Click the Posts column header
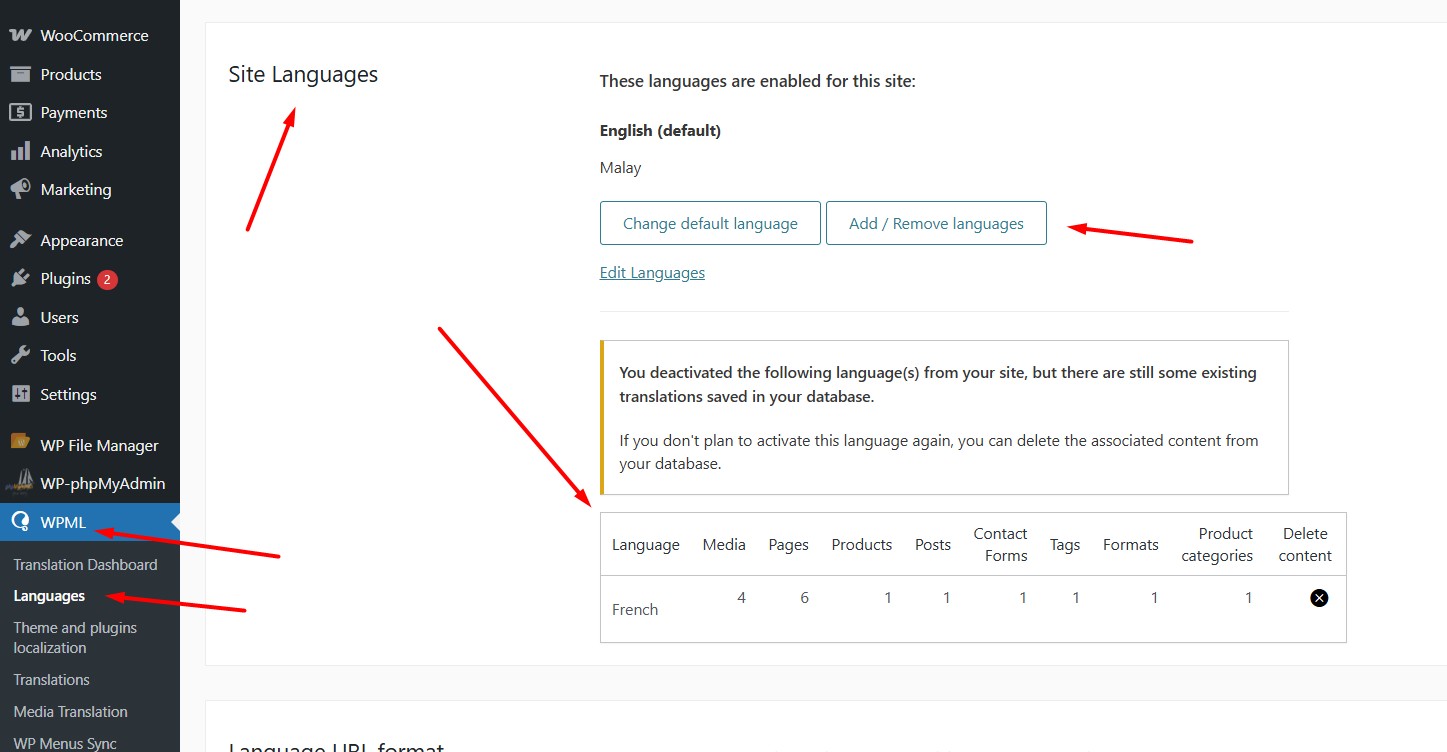Viewport: 1447px width, 752px height. pos(932,545)
